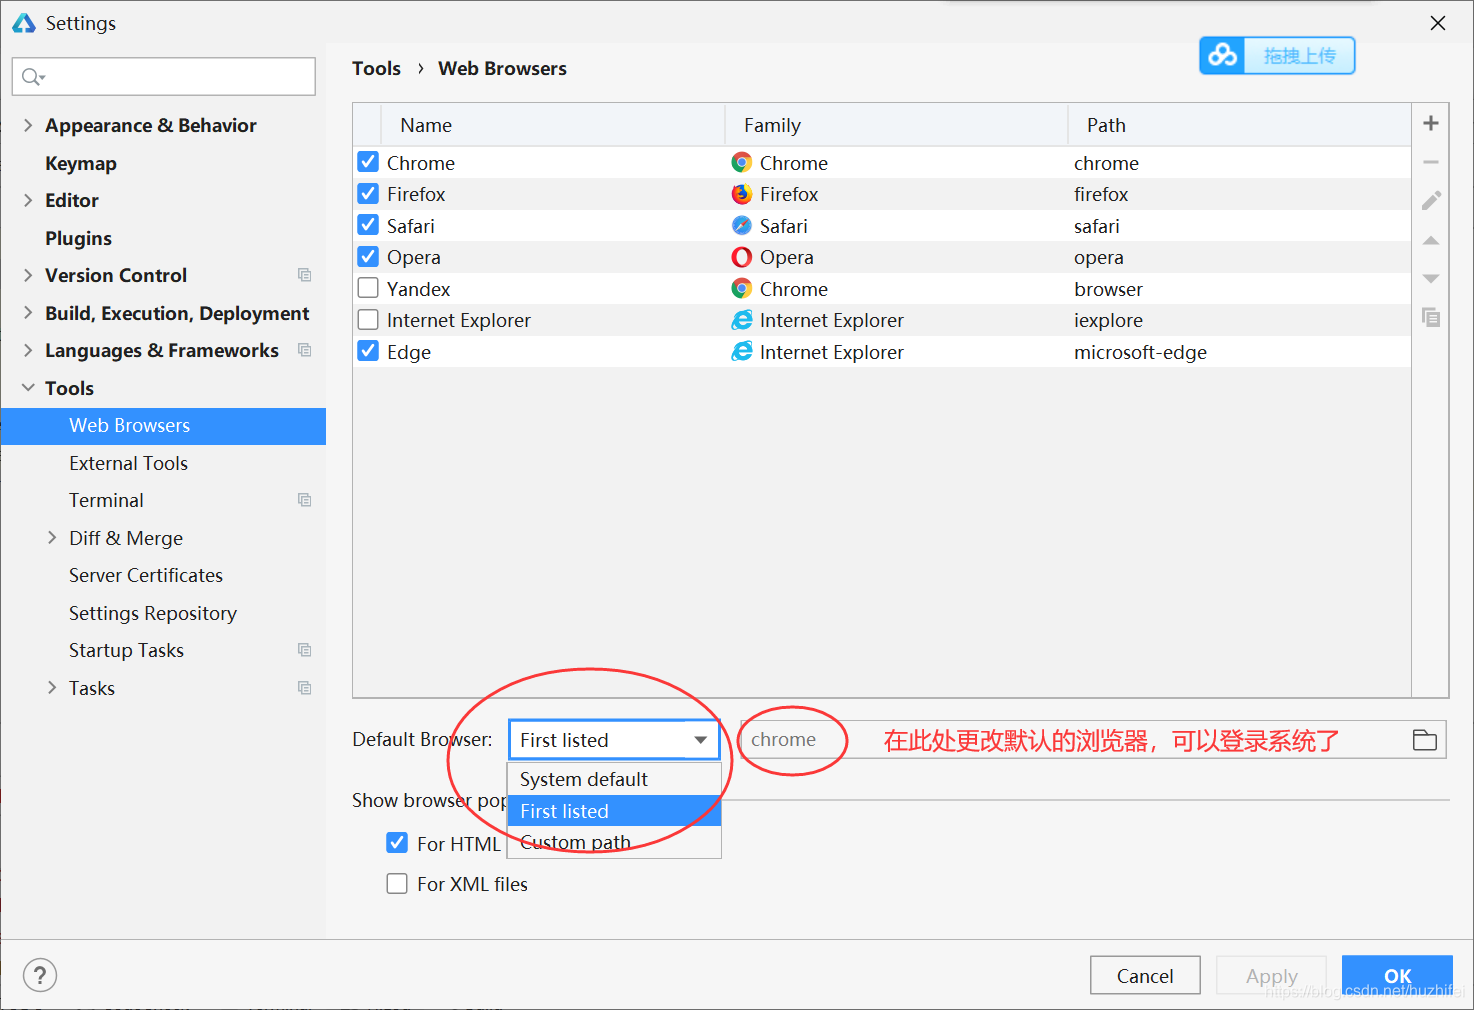This screenshot has height=1010, width=1474.
Task: Click the search magnifier icon in settings search
Action: [x=33, y=77]
